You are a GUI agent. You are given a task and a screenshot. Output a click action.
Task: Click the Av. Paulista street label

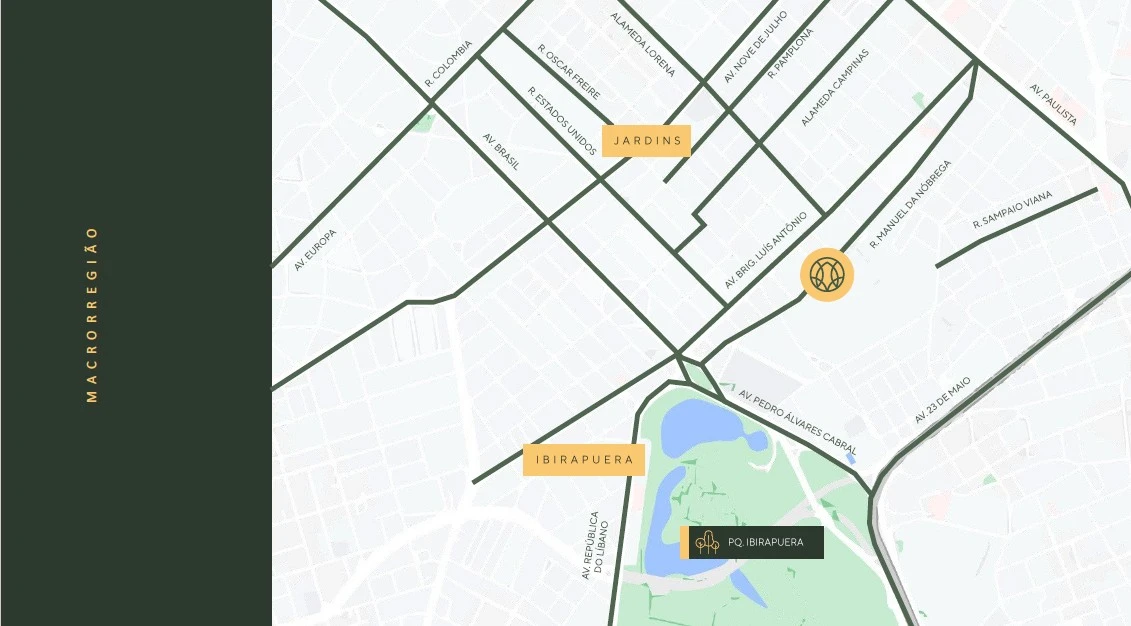tap(1054, 104)
